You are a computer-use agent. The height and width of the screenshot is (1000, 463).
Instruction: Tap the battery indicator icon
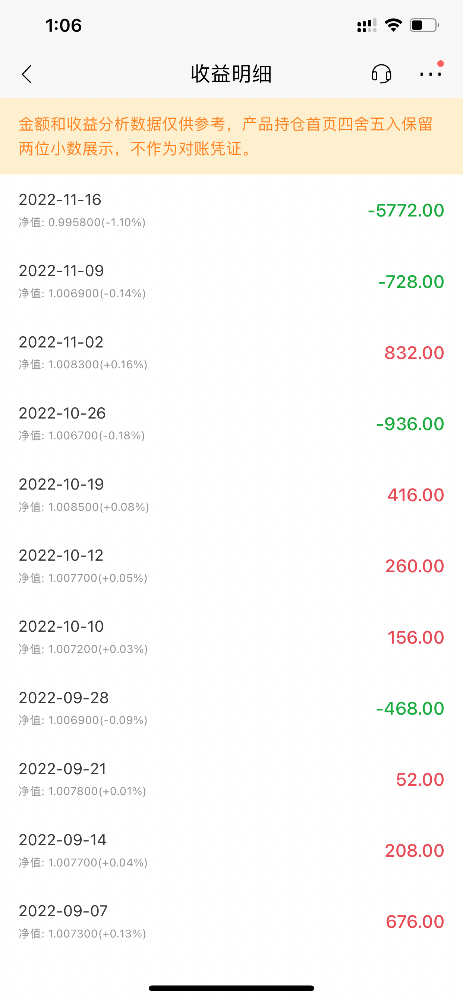pos(424,26)
